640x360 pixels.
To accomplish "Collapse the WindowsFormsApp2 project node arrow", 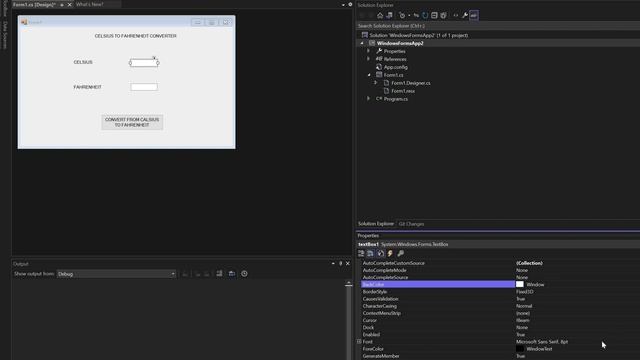I will [362, 43].
